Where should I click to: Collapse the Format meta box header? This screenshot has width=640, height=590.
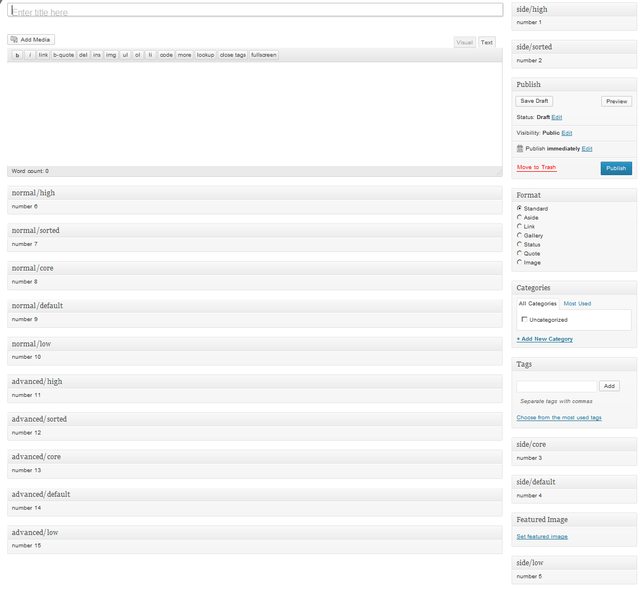click(x=574, y=195)
